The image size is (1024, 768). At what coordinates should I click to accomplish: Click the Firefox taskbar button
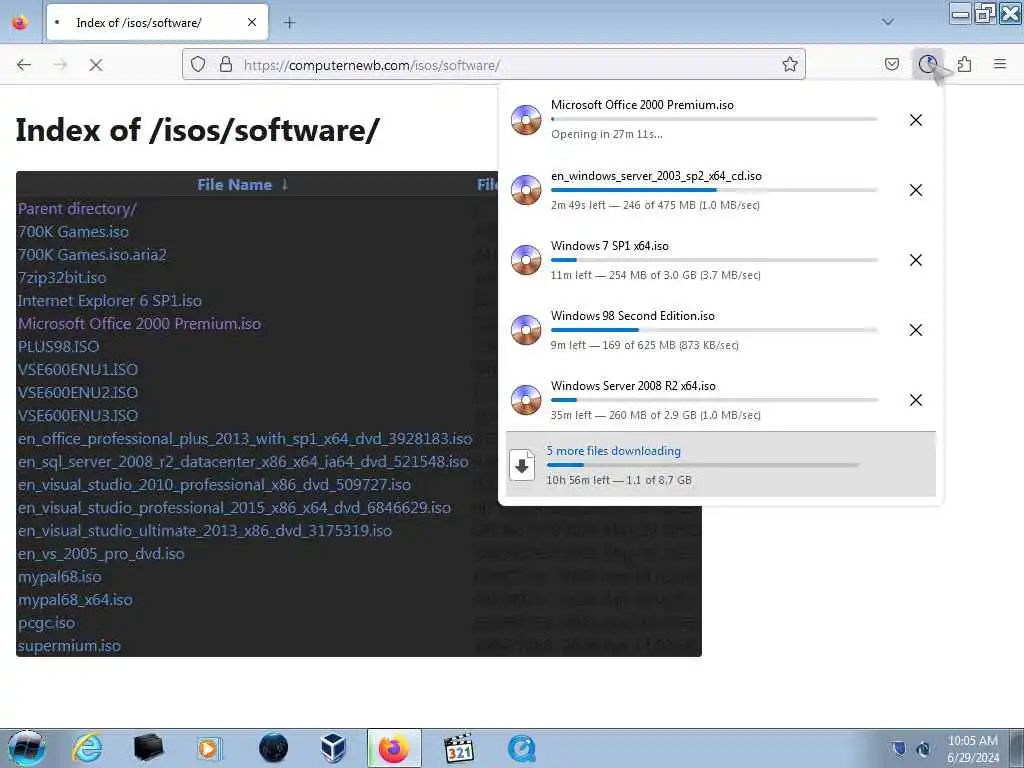[x=394, y=748]
